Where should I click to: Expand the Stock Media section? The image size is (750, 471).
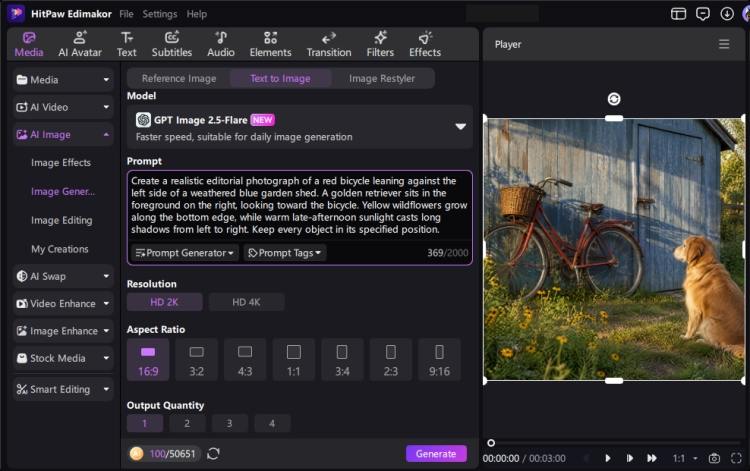(63, 358)
